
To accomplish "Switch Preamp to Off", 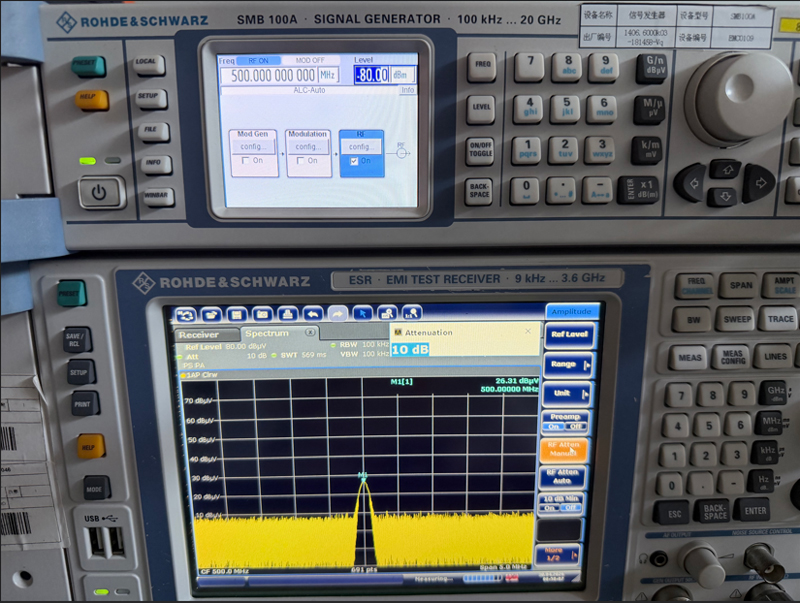I will click(x=576, y=426).
